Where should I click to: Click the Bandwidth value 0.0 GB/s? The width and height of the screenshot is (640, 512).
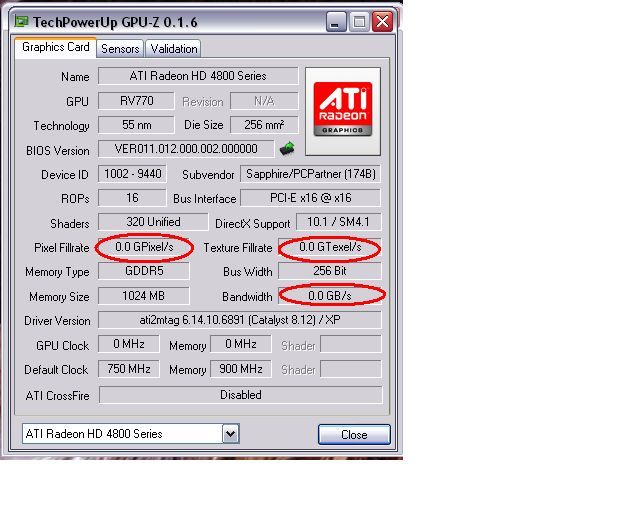pos(330,296)
